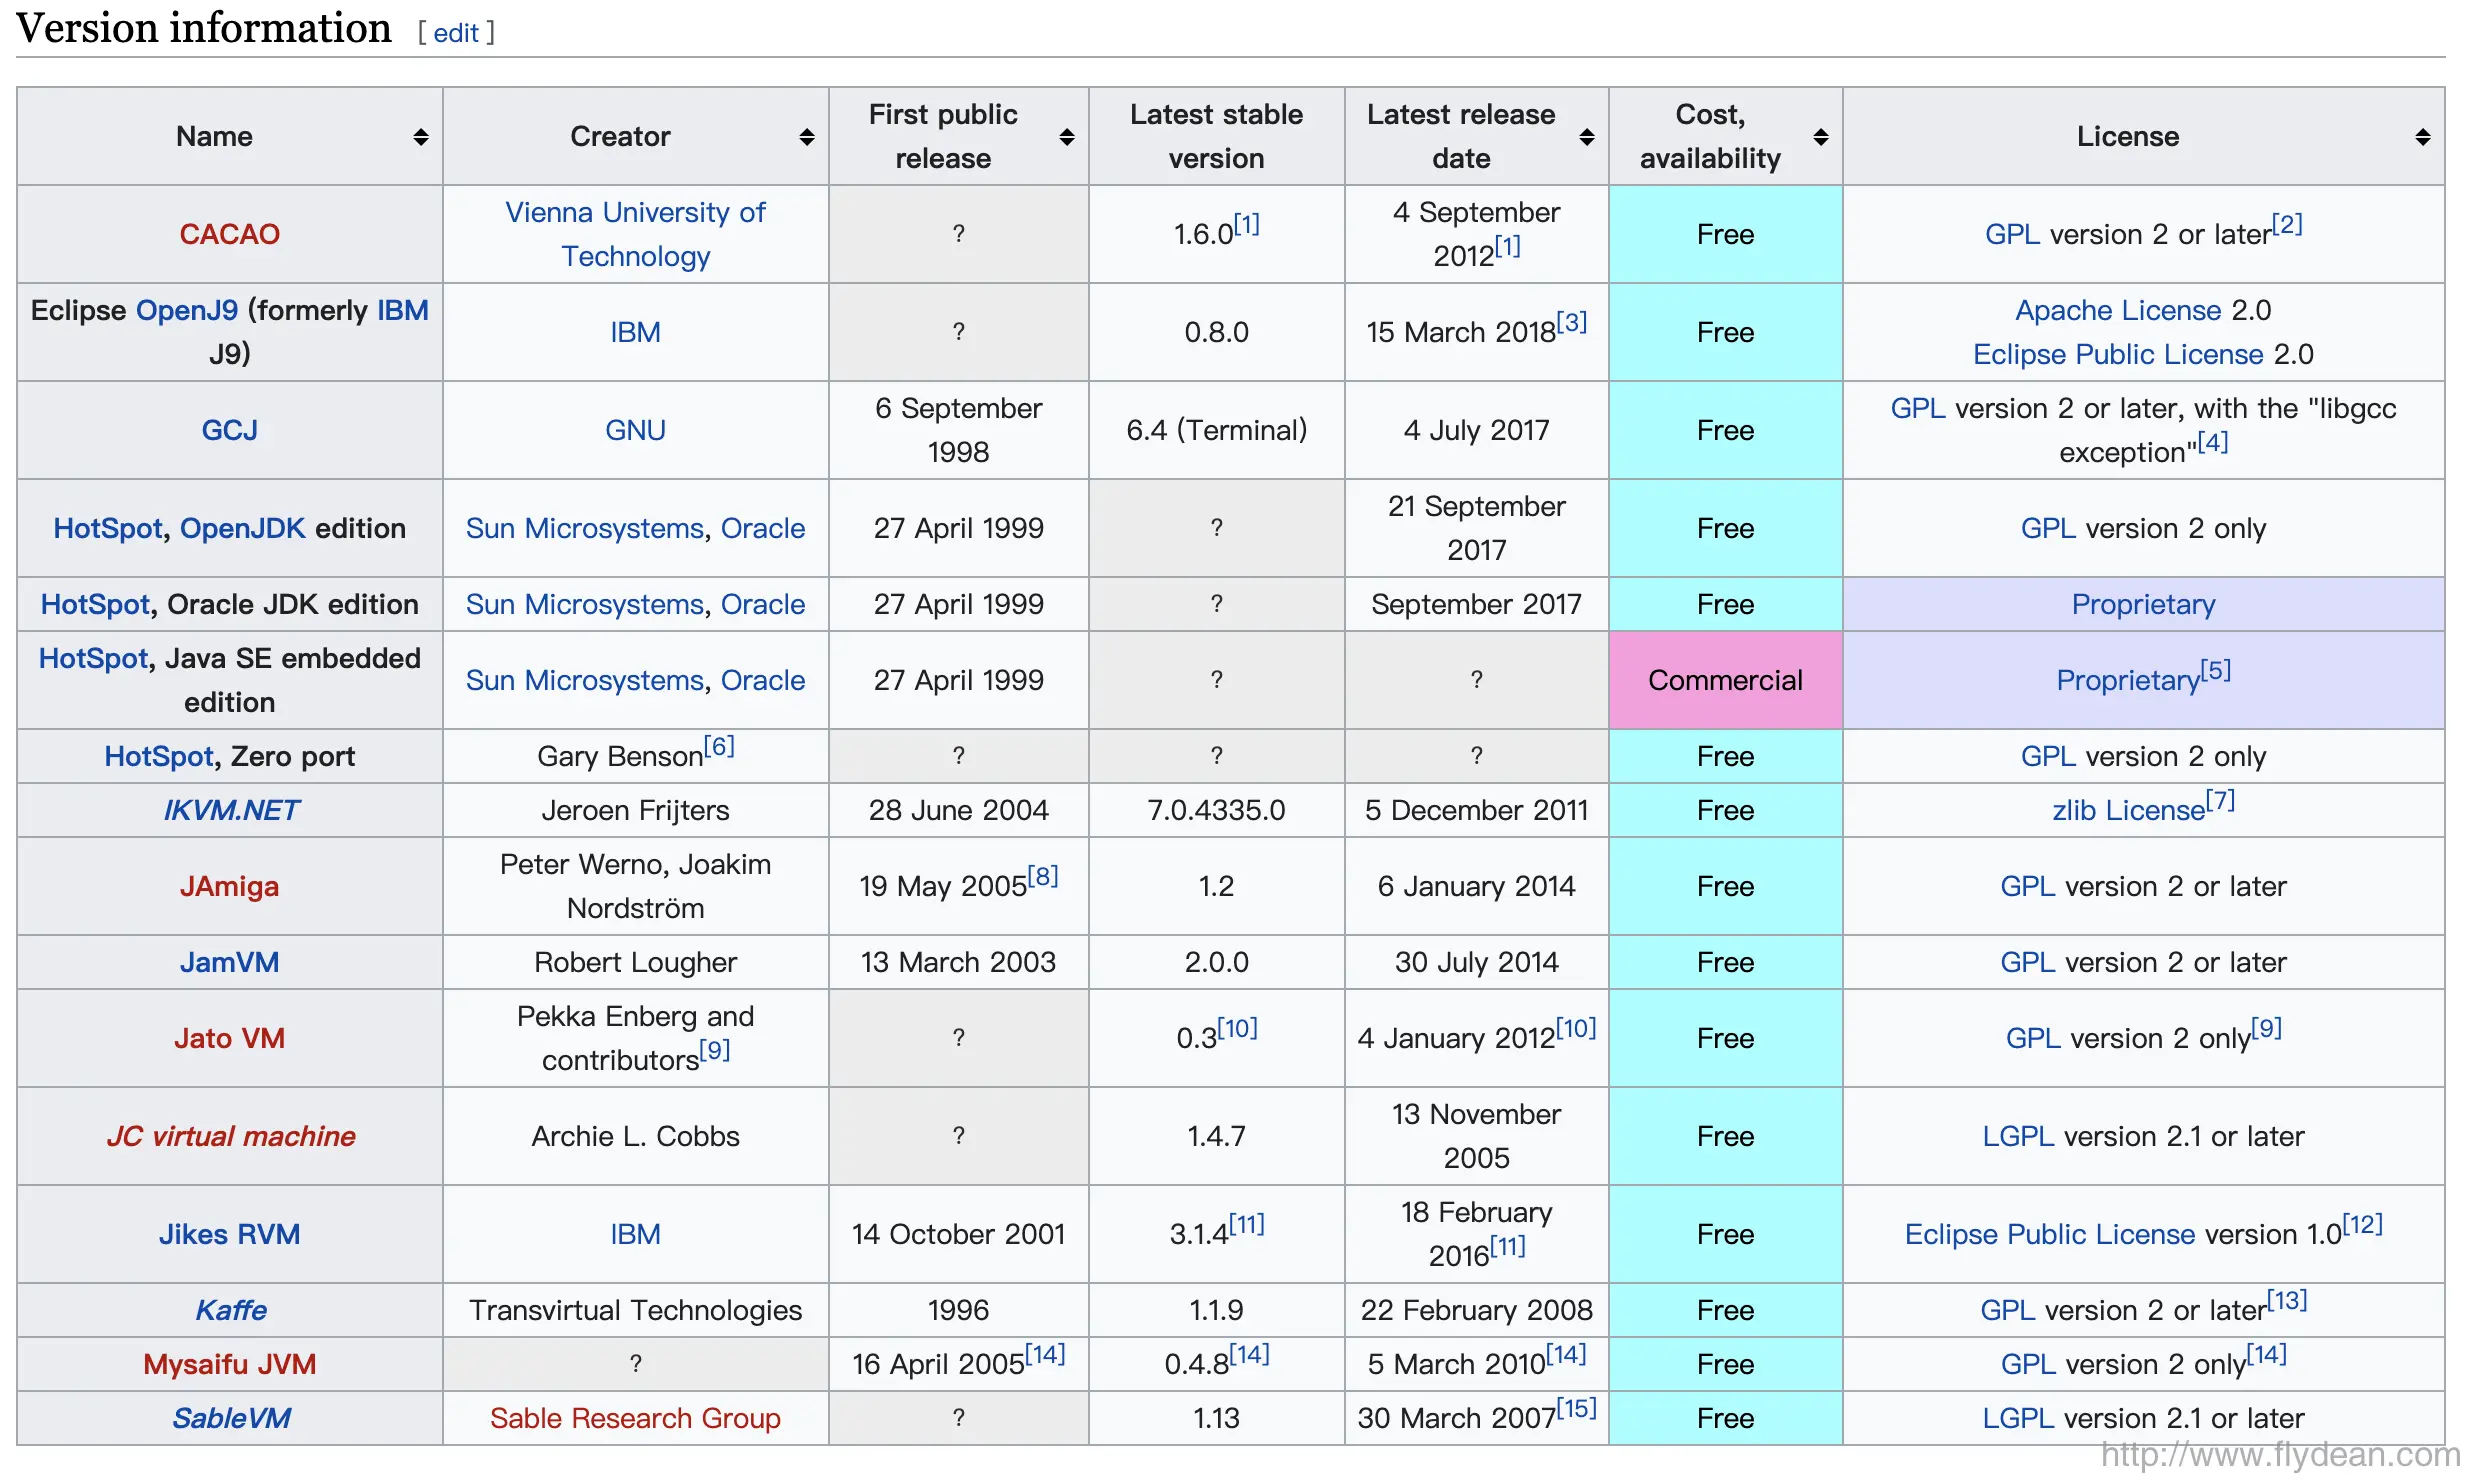The height and width of the screenshot is (1484, 2470).
Task: Open CACAO article link
Action: [x=229, y=234]
